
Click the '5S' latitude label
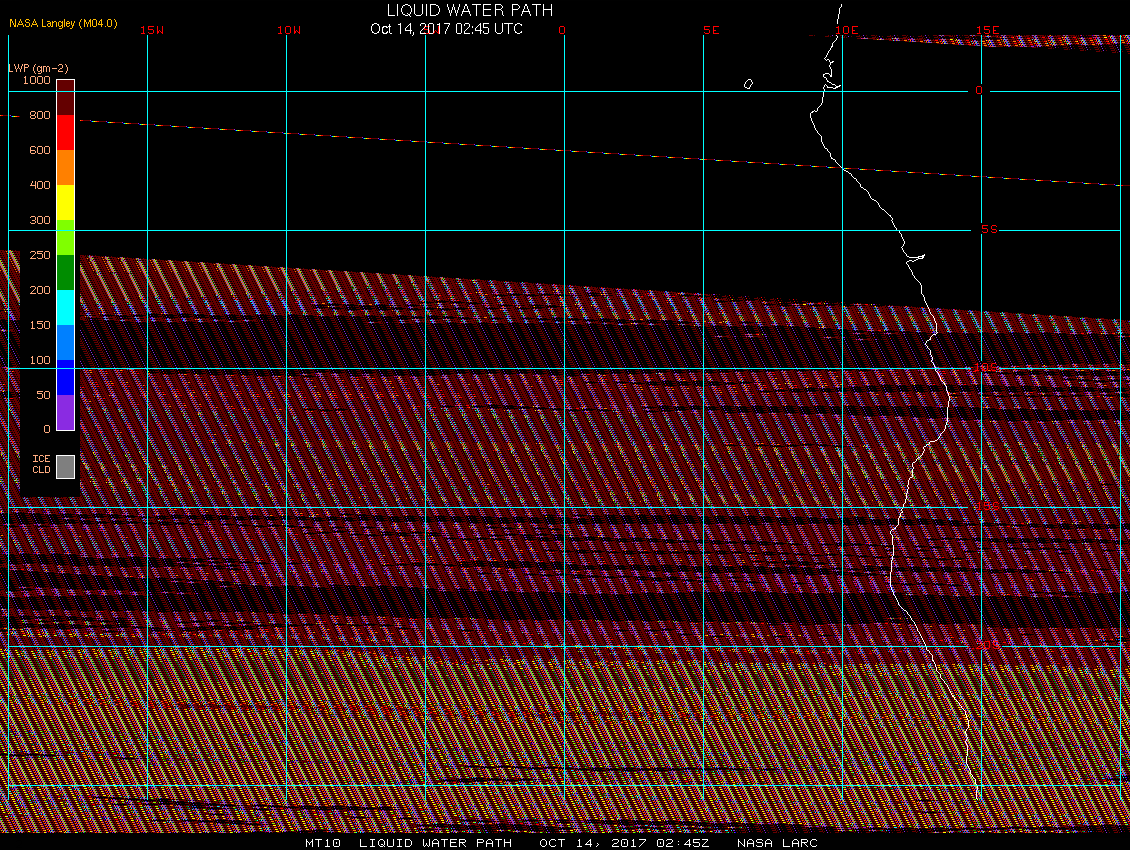989,229
